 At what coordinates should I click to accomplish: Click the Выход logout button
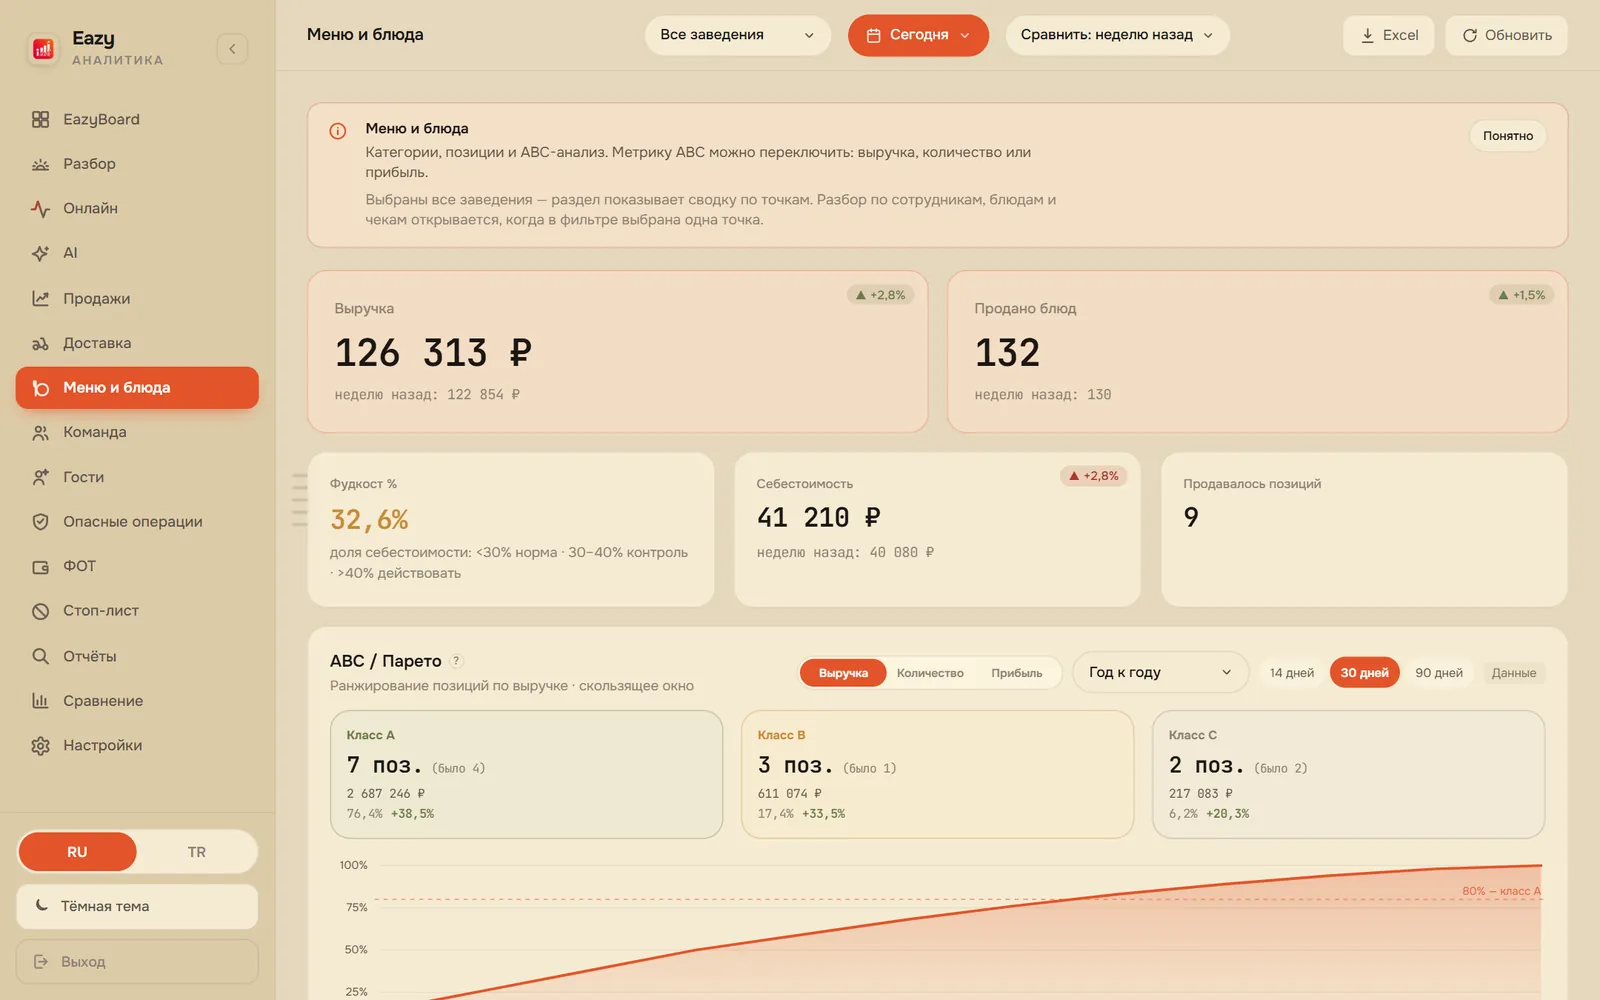click(x=137, y=962)
